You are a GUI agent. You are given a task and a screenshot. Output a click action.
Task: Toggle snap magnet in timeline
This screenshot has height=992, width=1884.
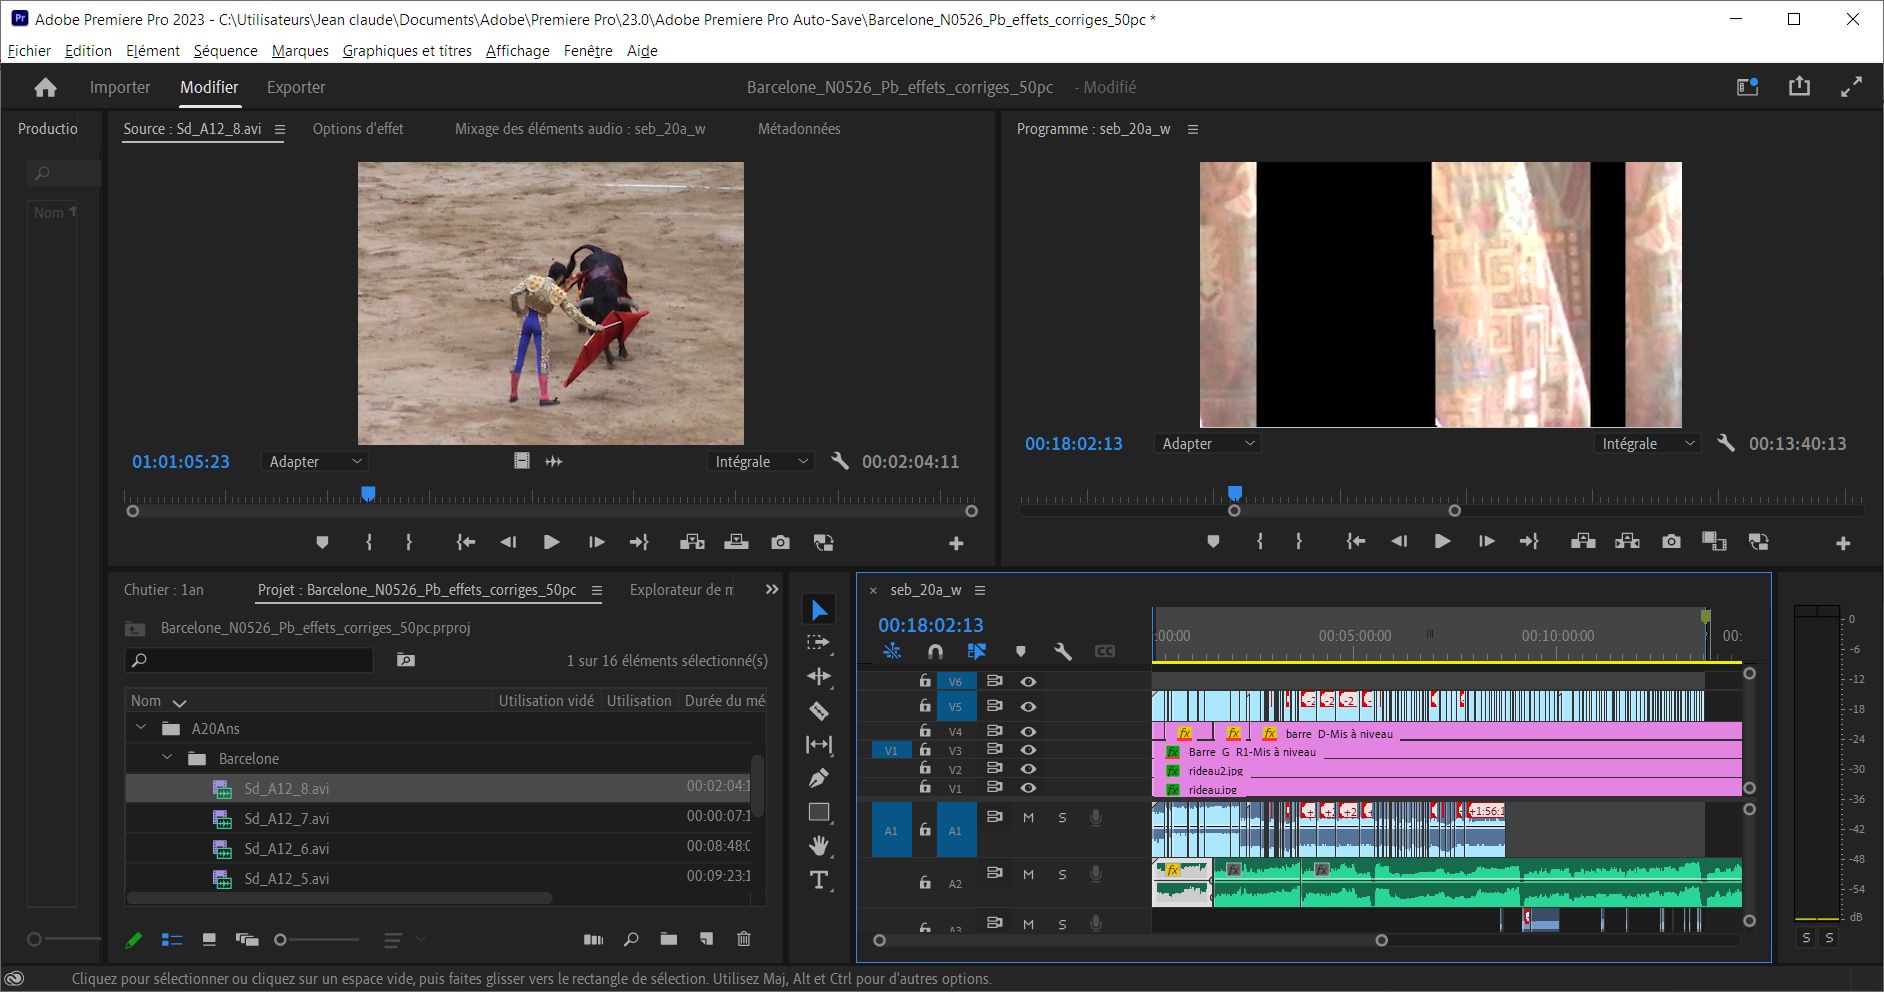tap(935, 651)
